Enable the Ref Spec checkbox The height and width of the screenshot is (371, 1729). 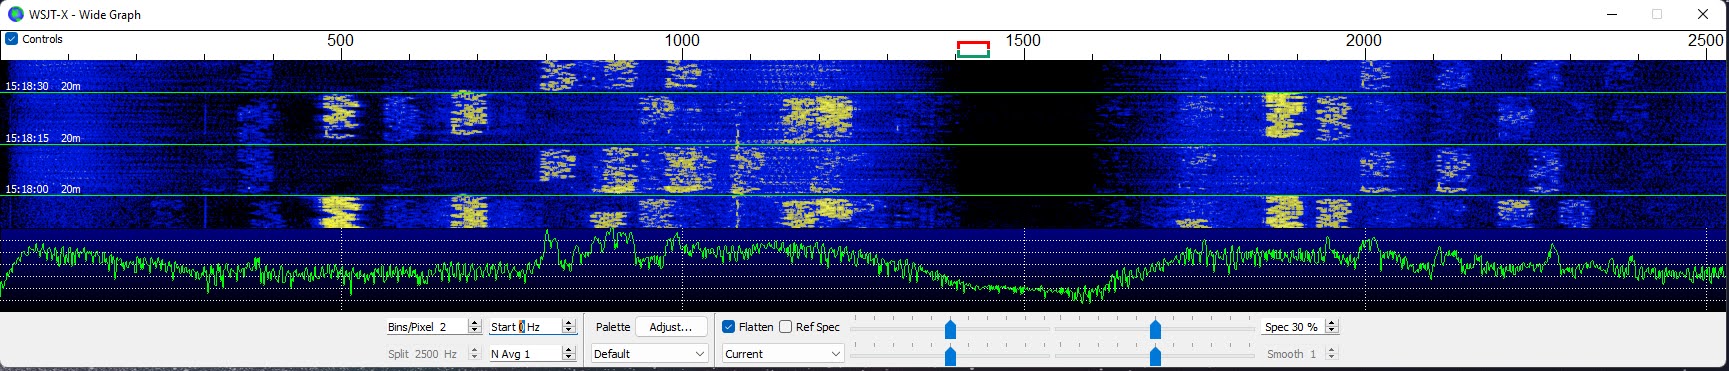[x=786, y=327]
